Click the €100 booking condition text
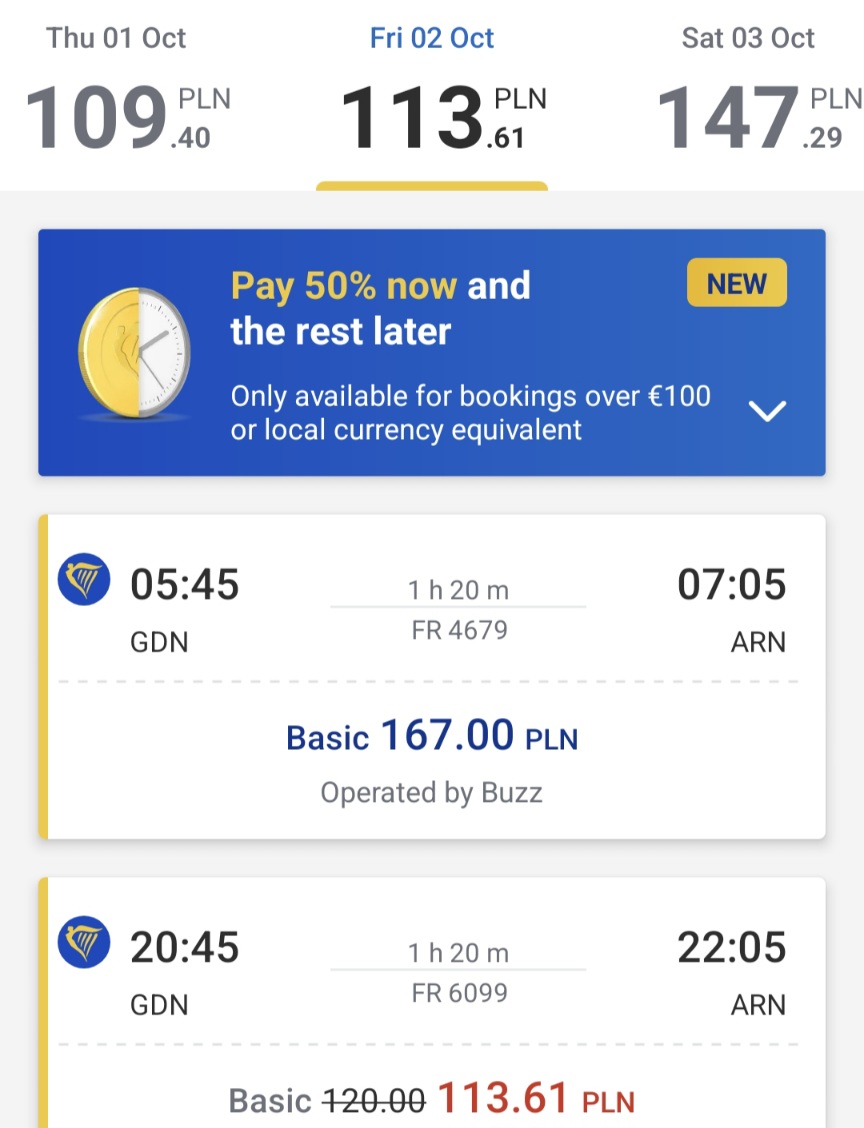This screenshot has height=1128, width=864. pyautogui.click(x=470, y=413)
